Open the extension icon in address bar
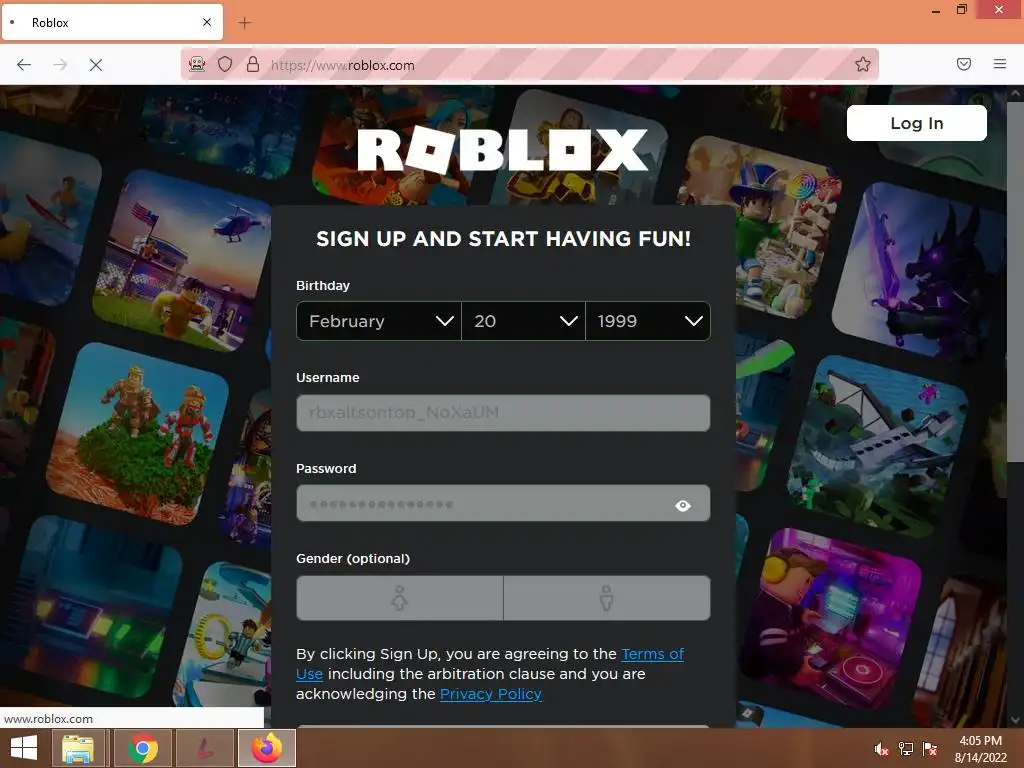 (x=197, y=64)
